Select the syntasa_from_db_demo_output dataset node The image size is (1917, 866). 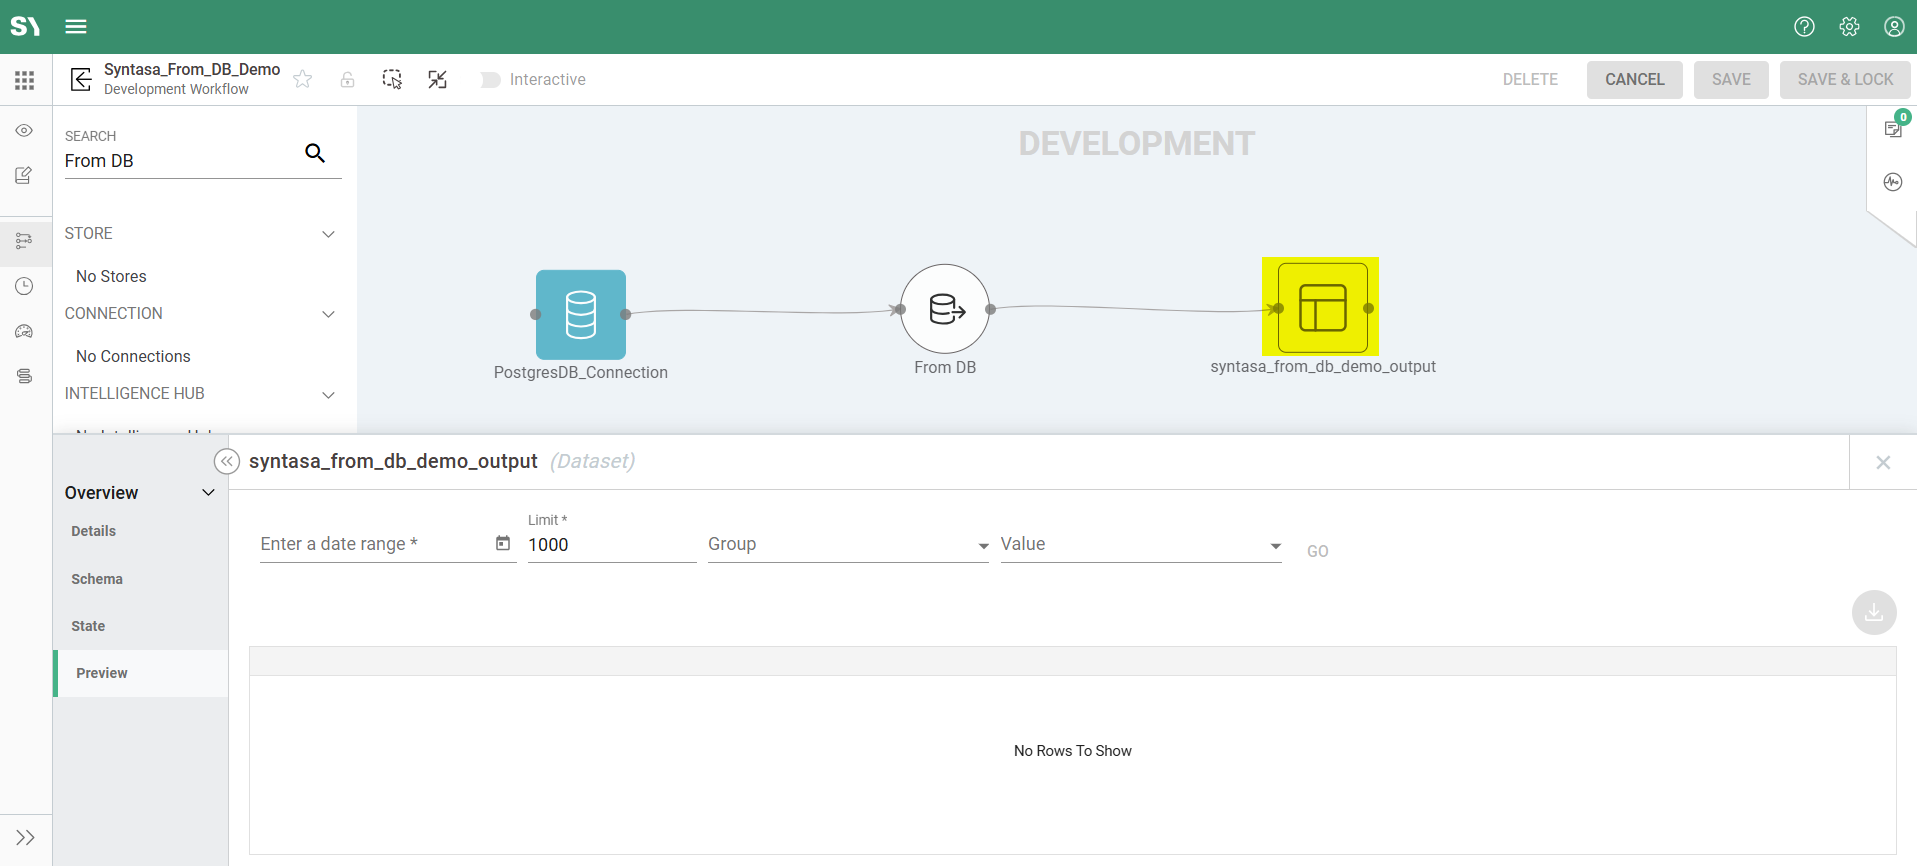[1322, 307]
